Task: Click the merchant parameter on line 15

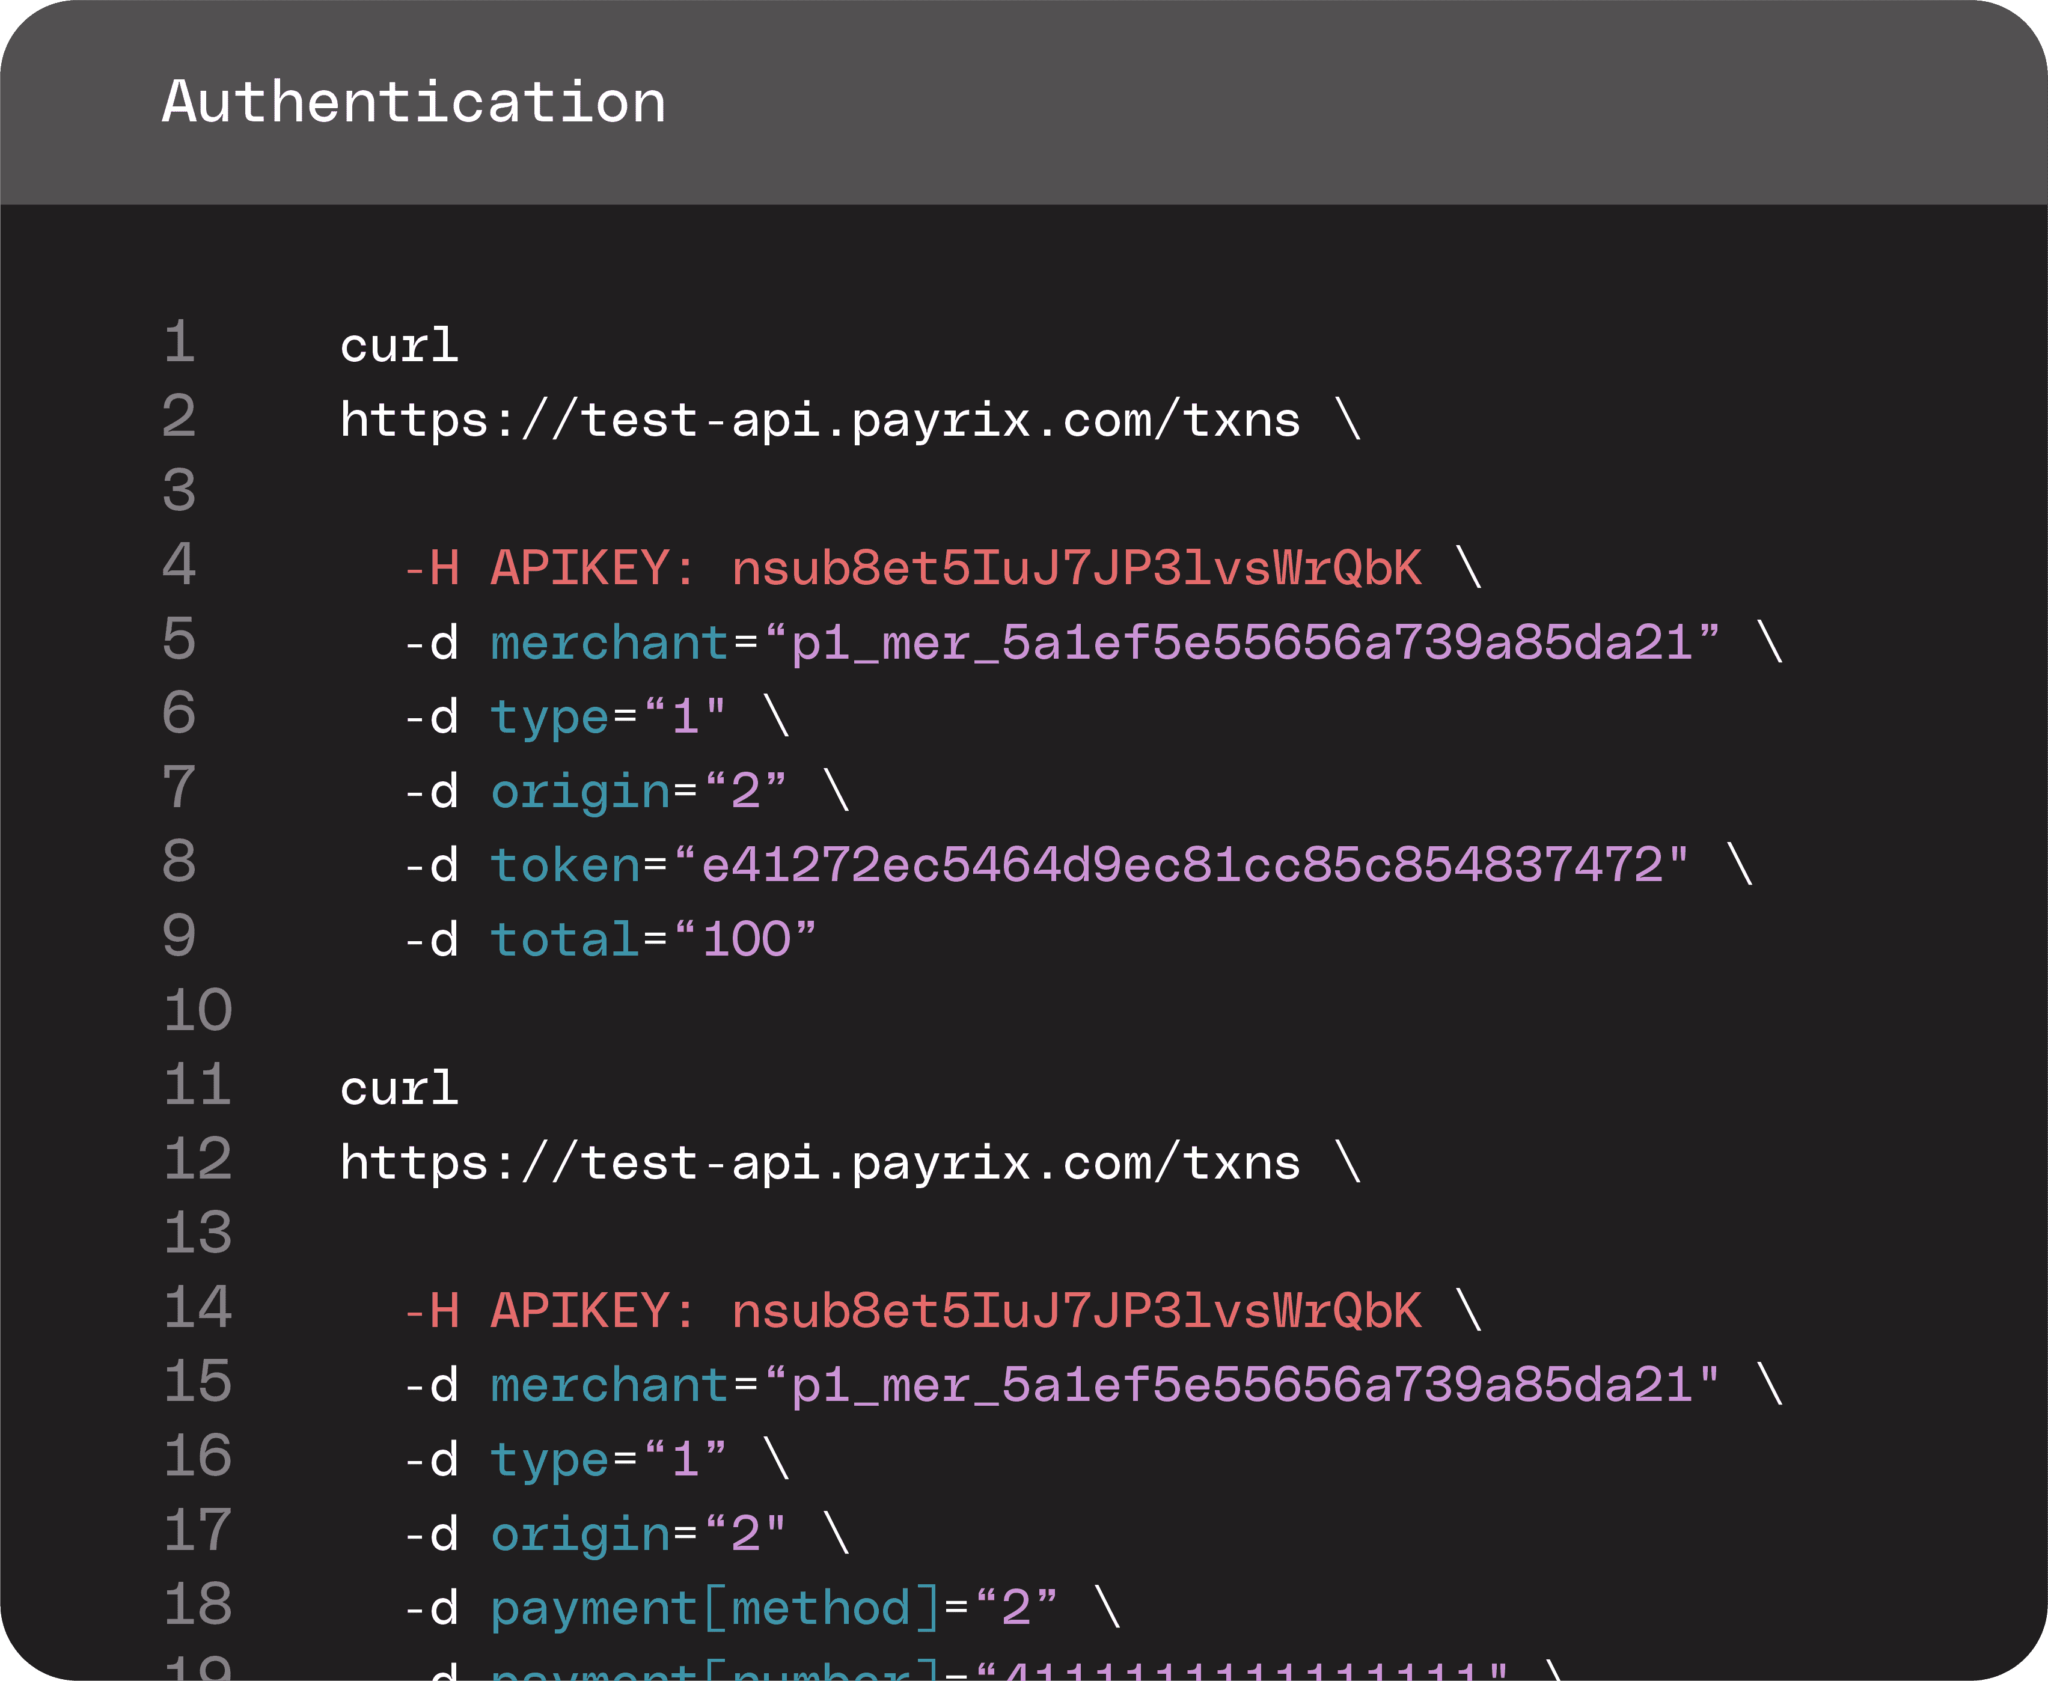Action: click(609, 1385)
